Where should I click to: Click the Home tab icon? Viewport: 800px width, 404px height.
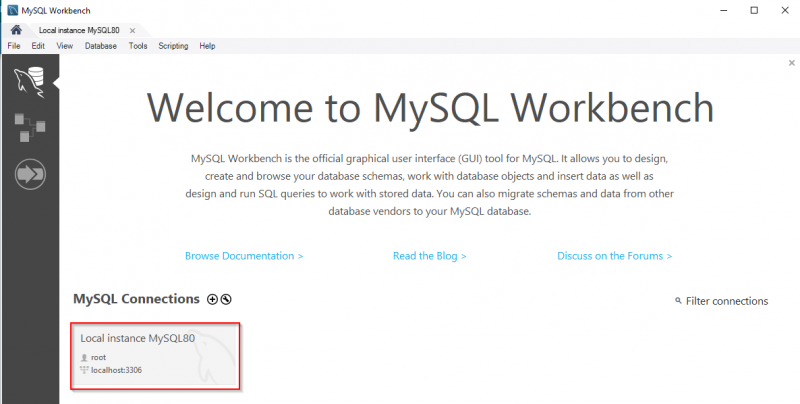[x=16, y=31]
